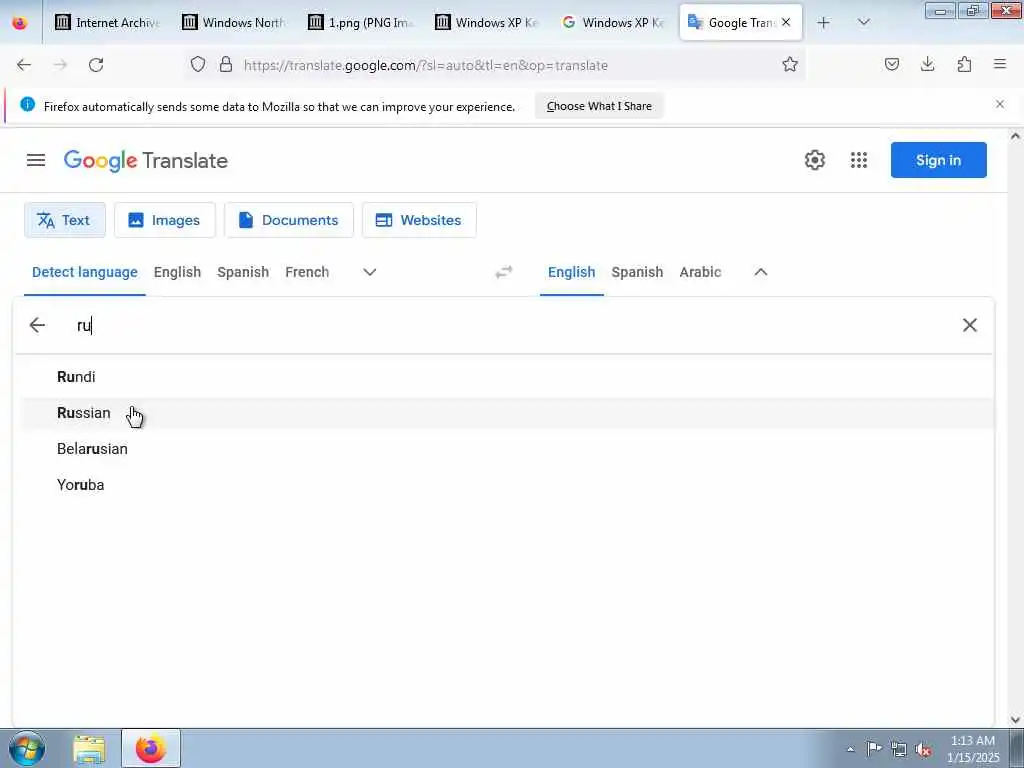
Task: Open the Firefox downloads panel
Action: [x=927, y=65]
